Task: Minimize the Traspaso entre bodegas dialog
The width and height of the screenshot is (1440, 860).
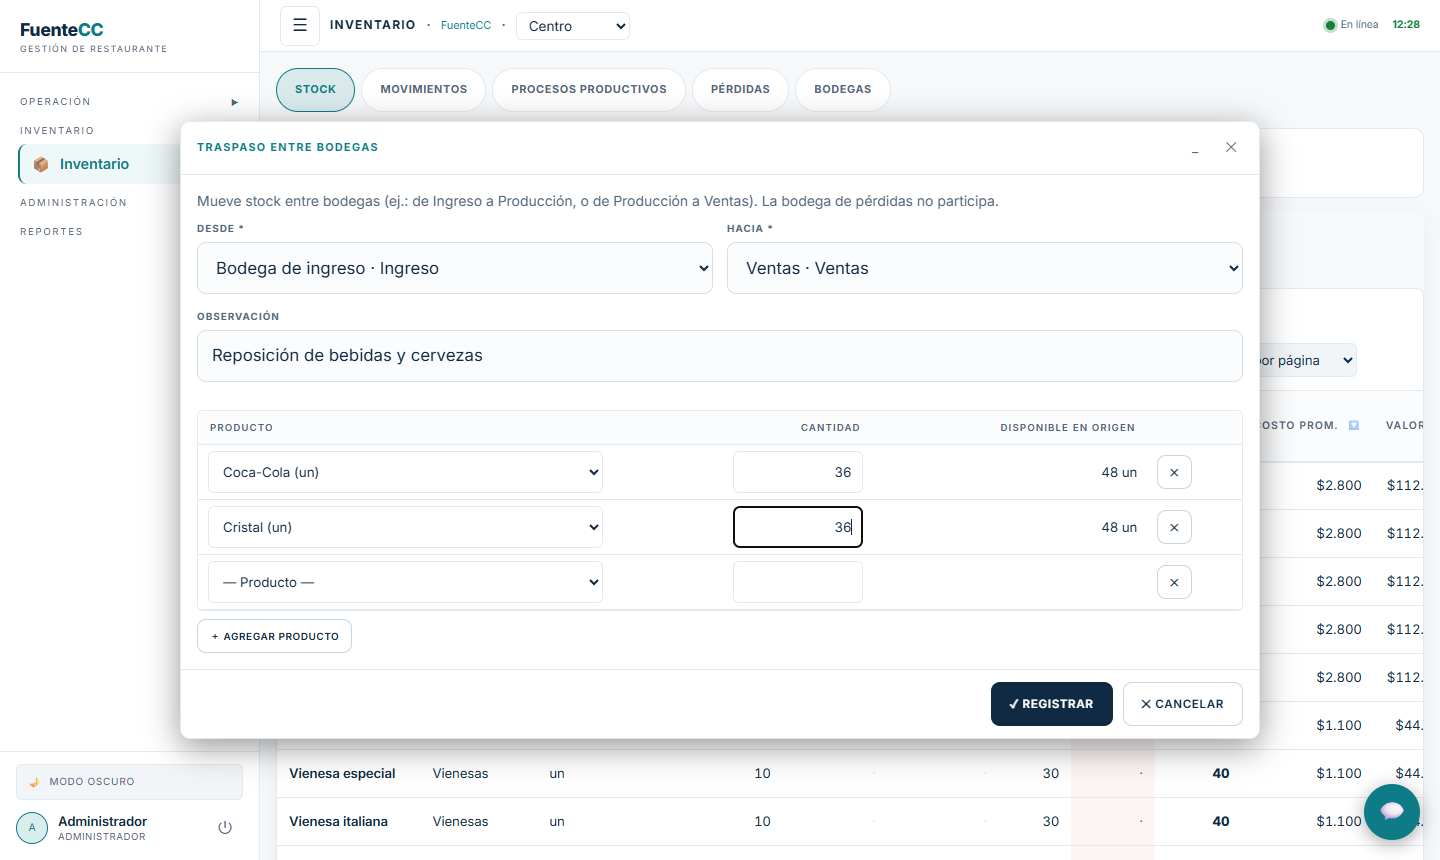Action: pyautogui.click(x=1195, y=148)
